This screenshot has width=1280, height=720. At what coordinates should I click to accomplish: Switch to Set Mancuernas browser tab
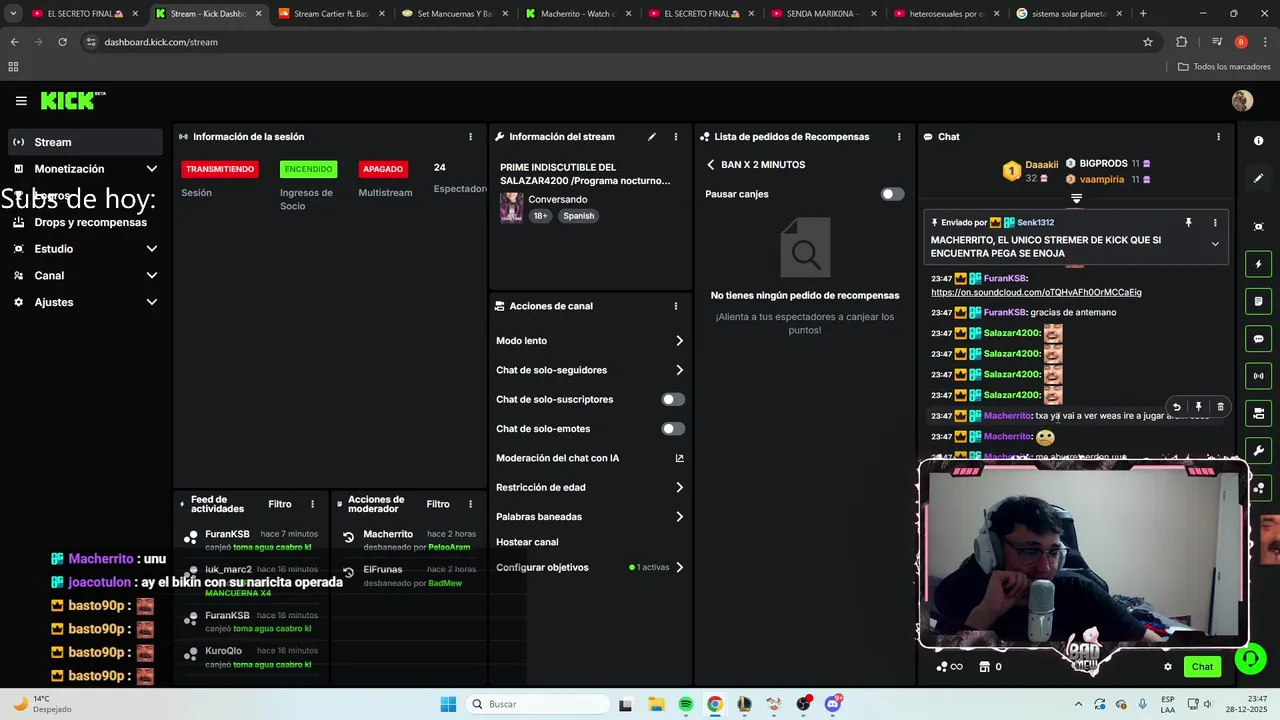[455, 14]
